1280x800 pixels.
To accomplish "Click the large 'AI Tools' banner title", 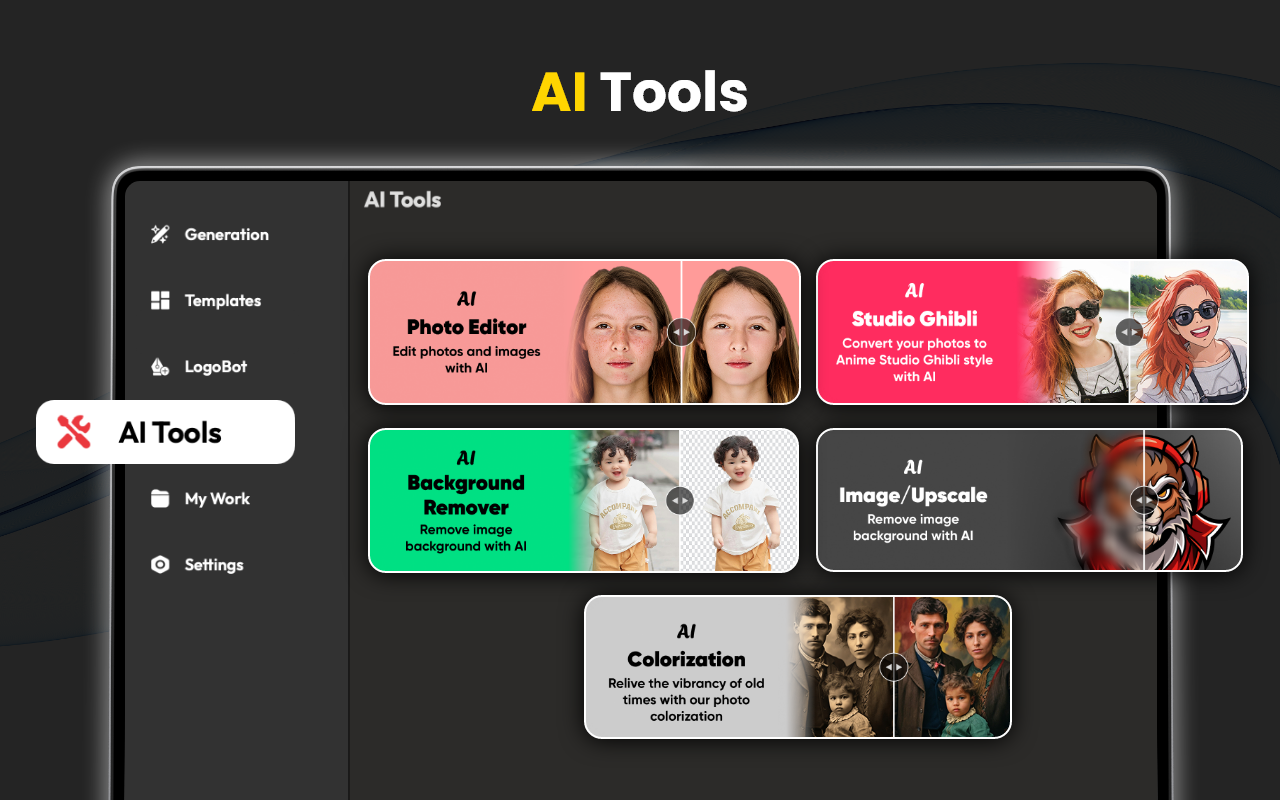I will [640, 92].
